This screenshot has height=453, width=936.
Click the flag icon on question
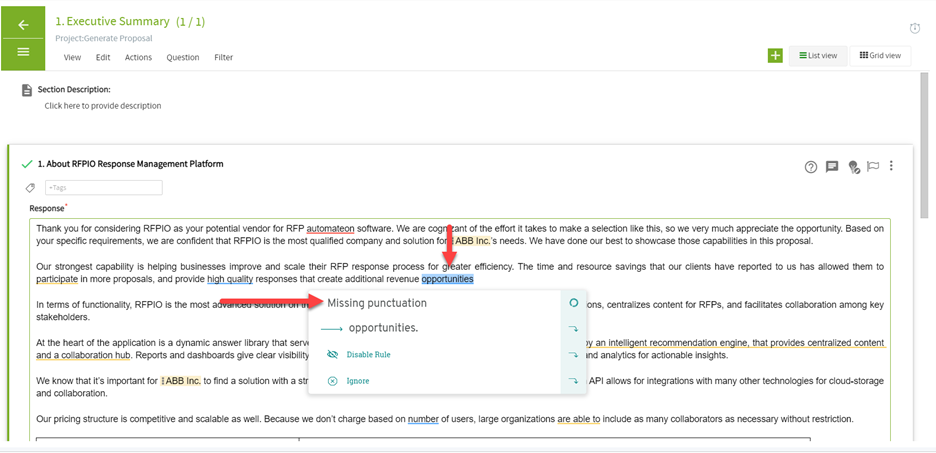[873, 167]
